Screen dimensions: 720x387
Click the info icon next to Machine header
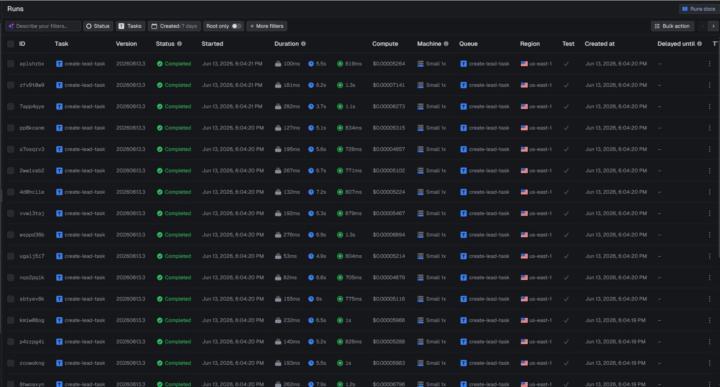tap(446, 44)
